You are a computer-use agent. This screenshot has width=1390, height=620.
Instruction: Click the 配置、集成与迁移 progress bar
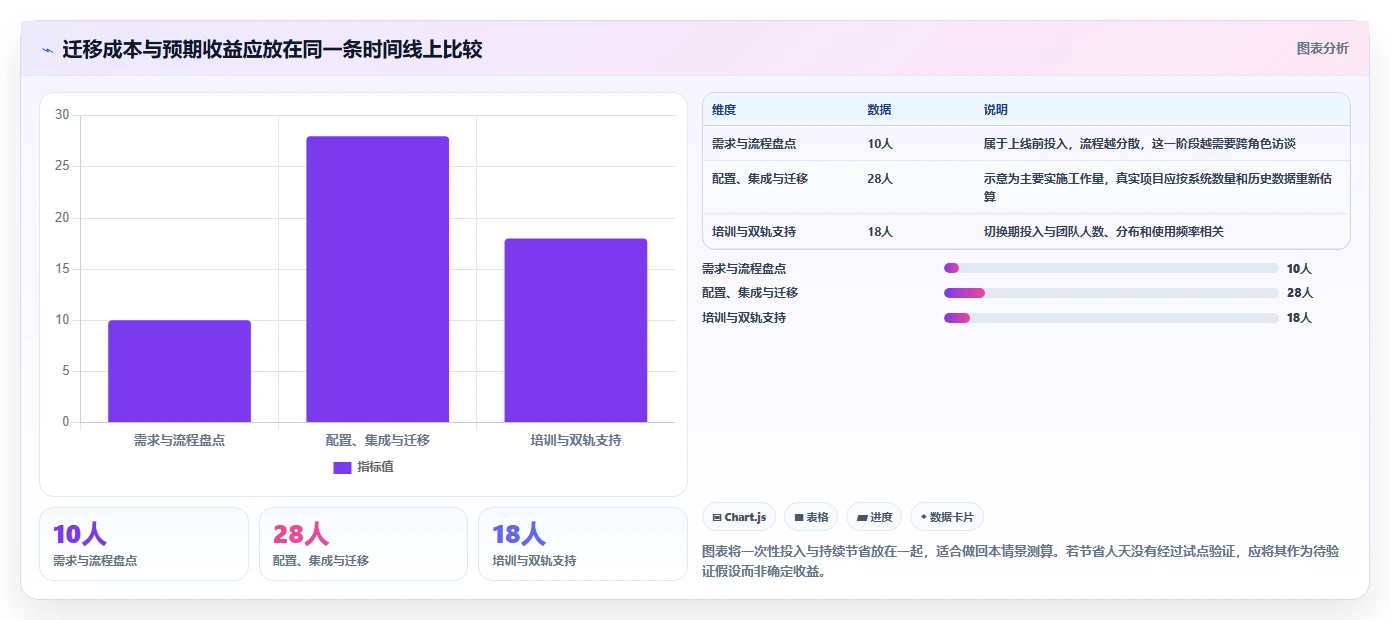(1111, 293)
